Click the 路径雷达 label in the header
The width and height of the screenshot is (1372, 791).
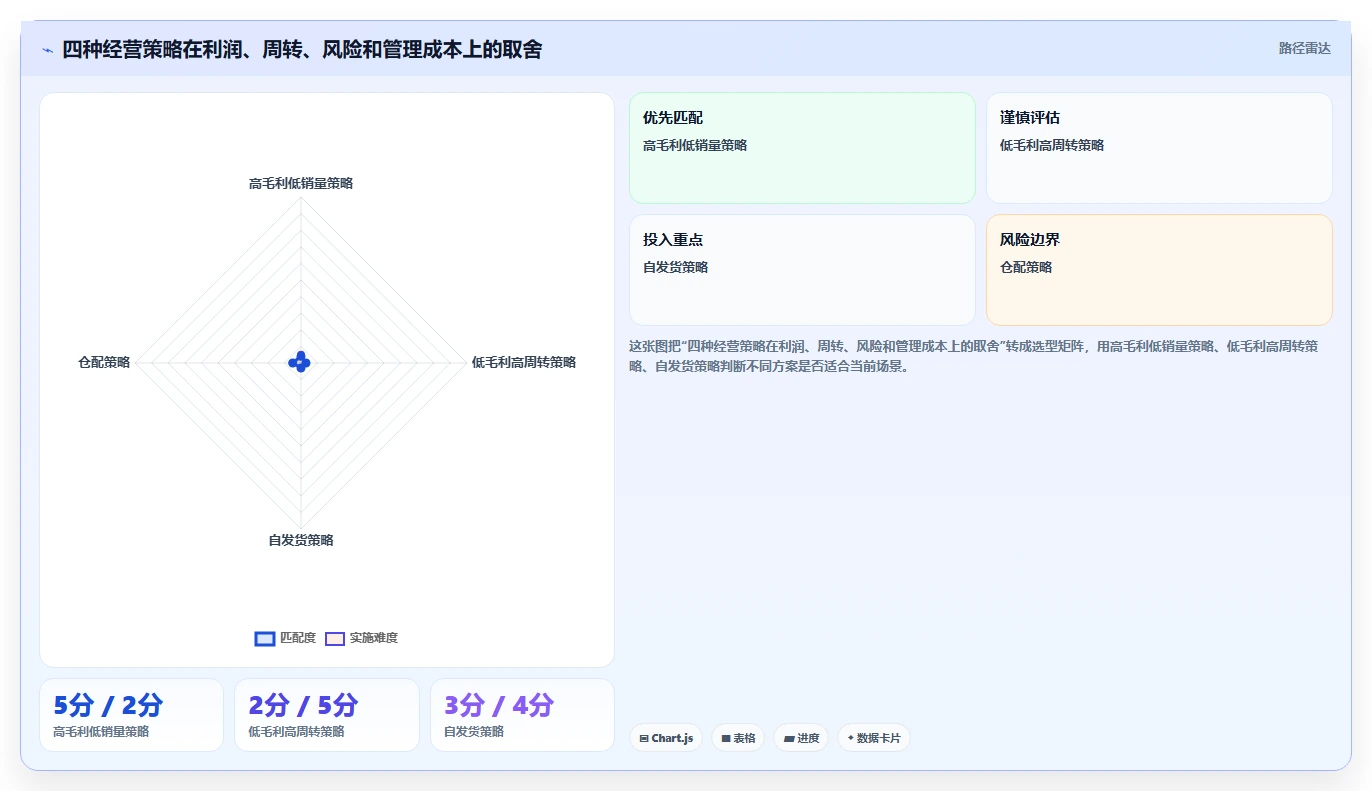pos(1305,48)
